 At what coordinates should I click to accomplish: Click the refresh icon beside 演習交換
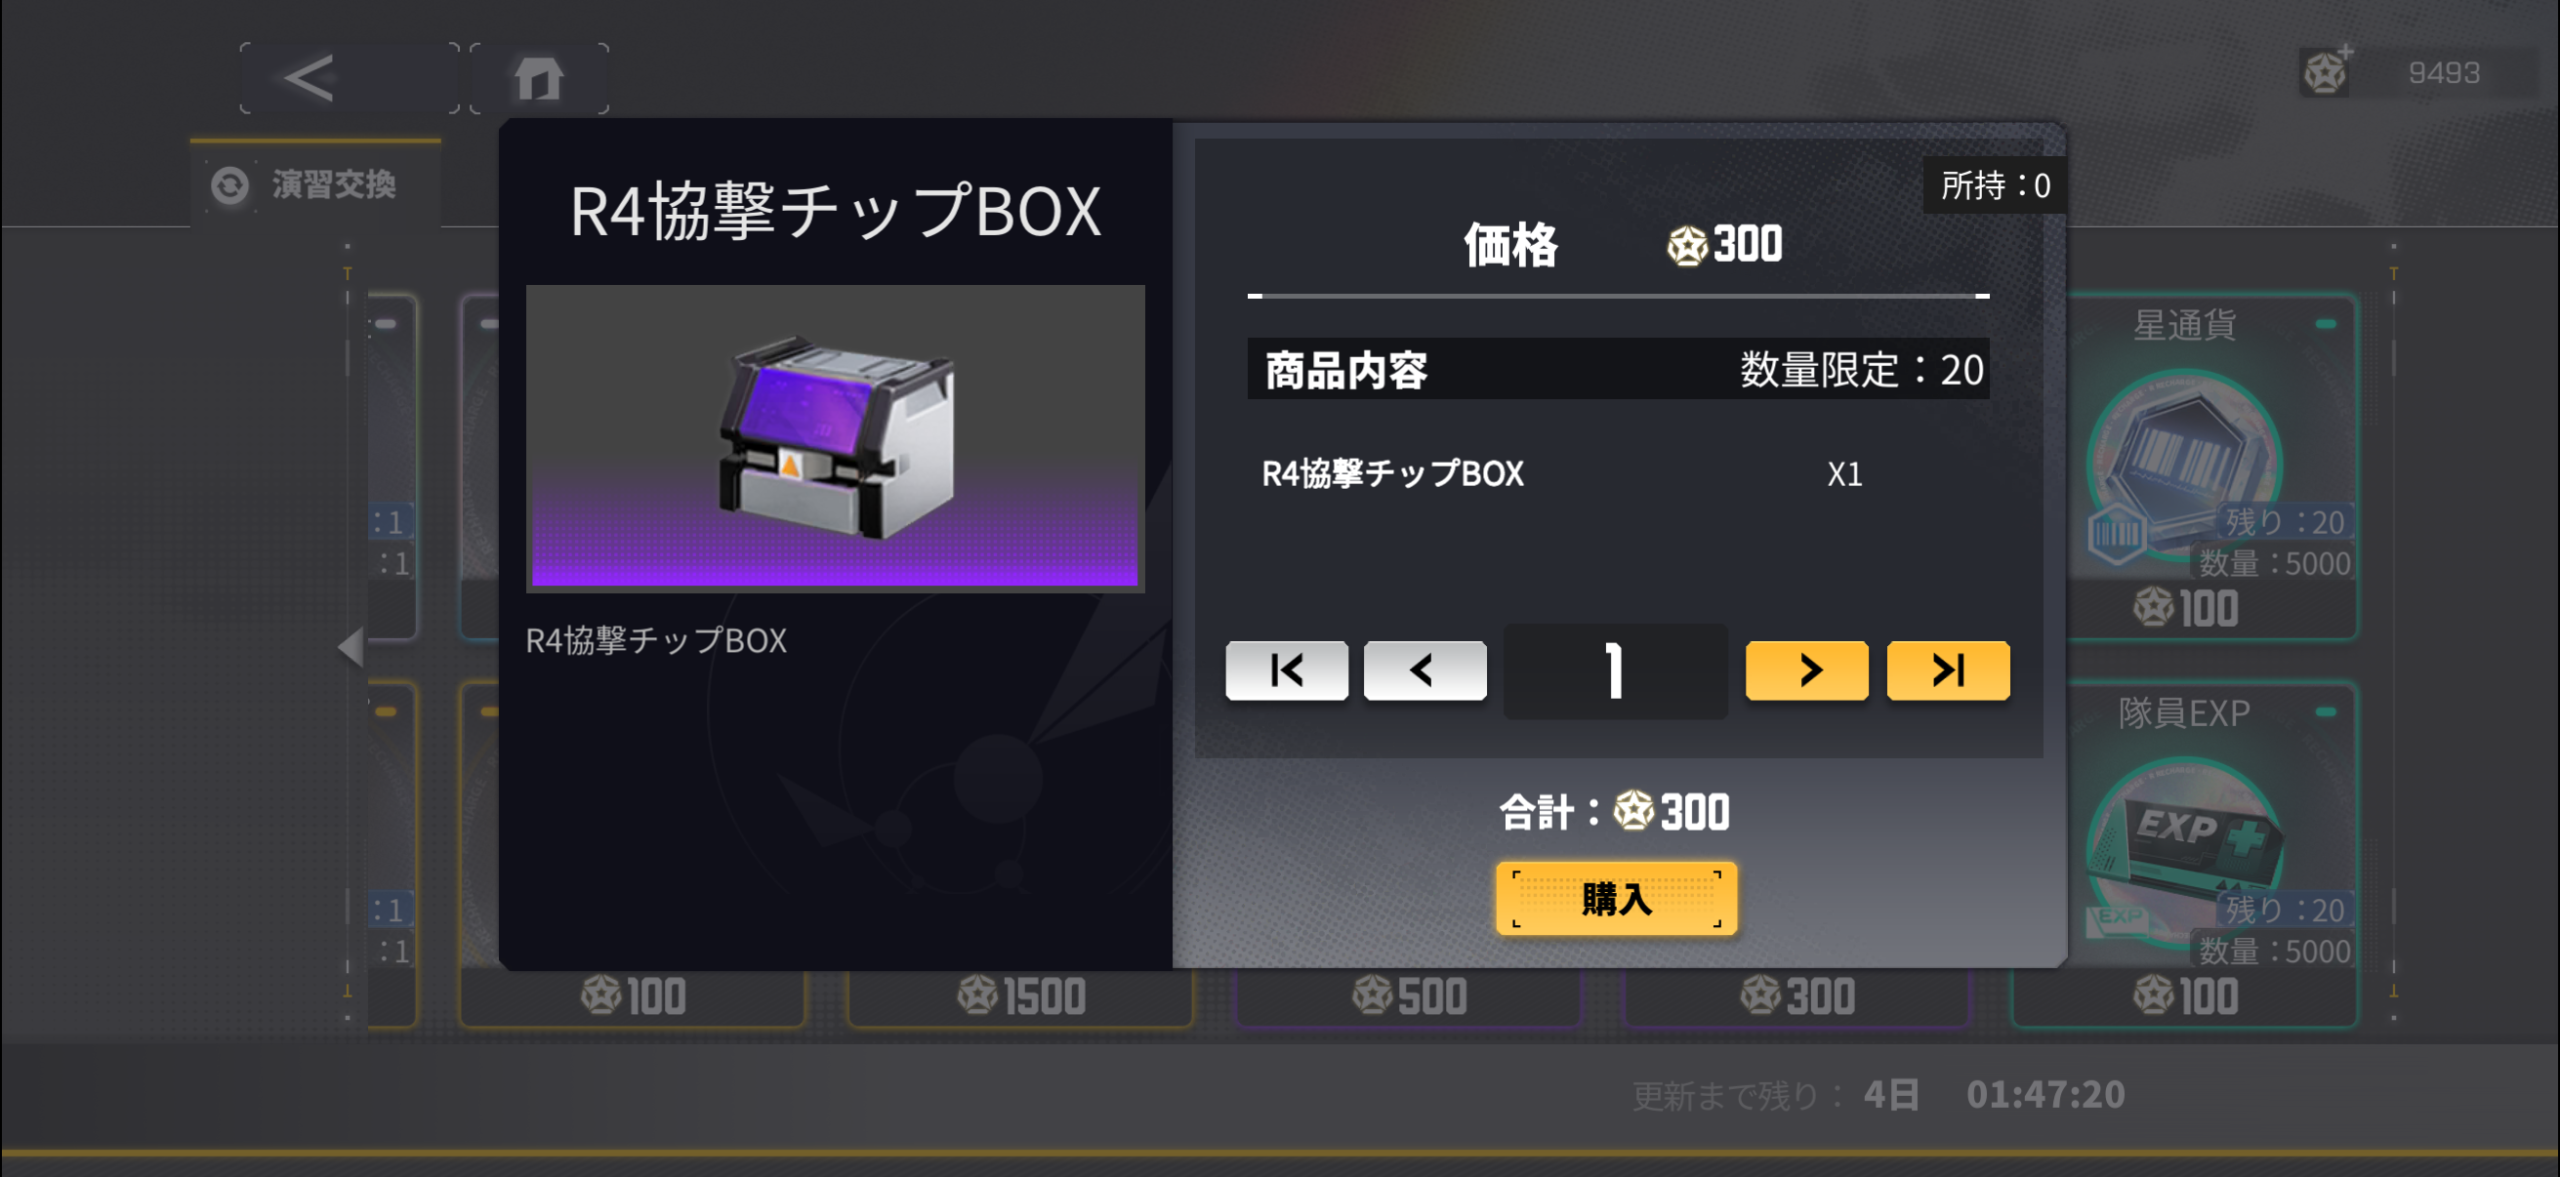point(230,185)
